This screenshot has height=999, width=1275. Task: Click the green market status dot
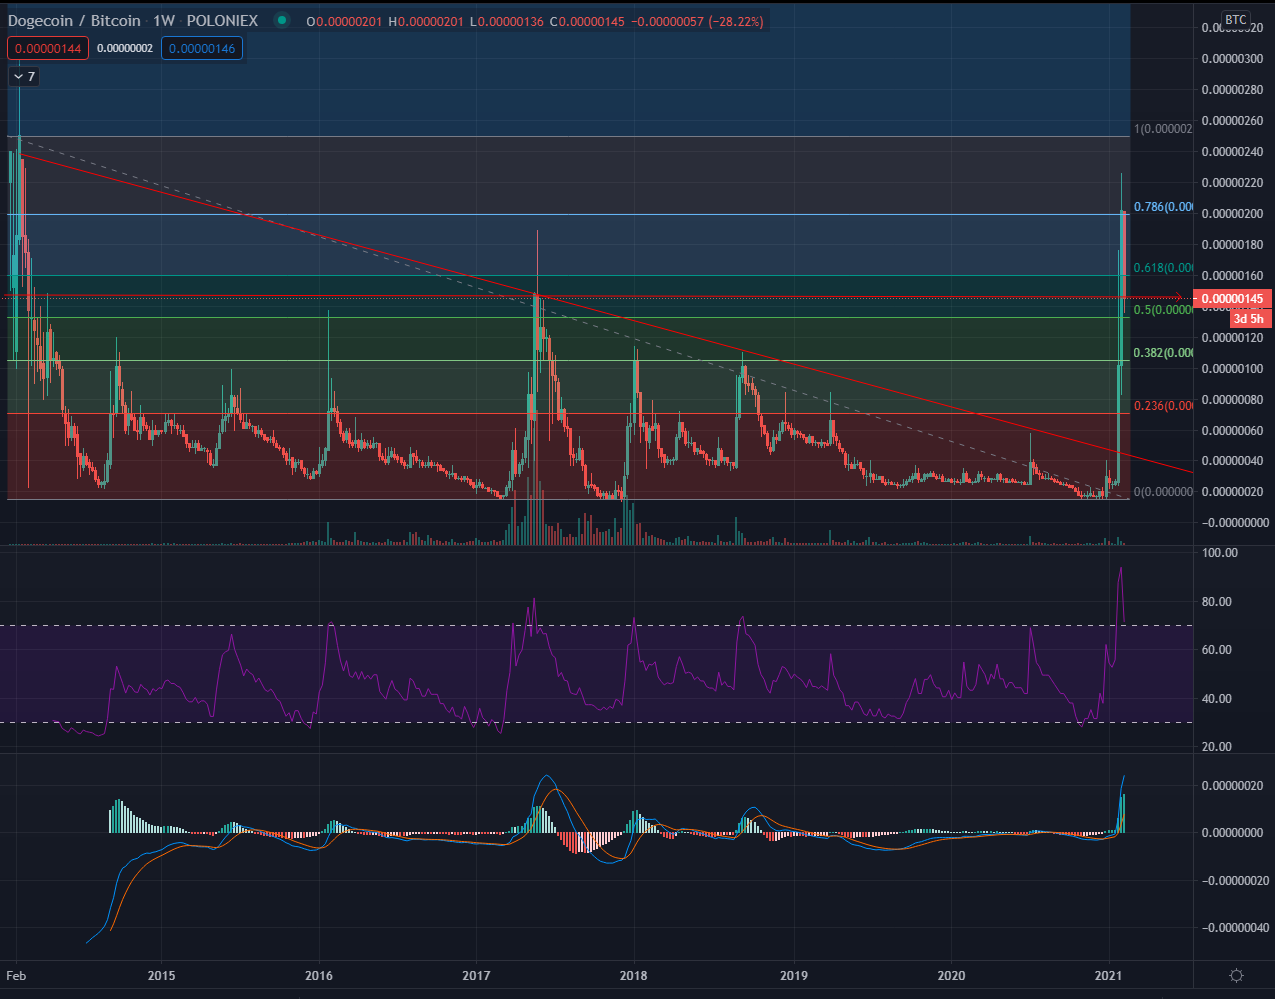[x=283, y=21]
